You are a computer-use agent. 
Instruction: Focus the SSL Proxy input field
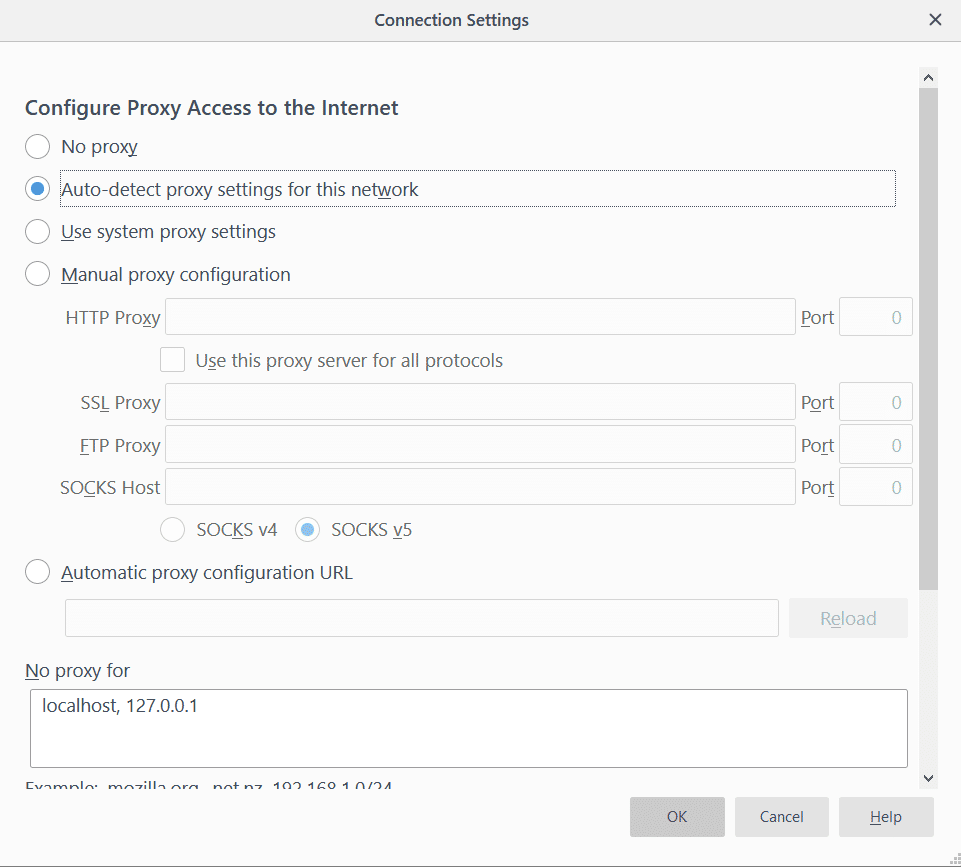click(x=480, y=401)
